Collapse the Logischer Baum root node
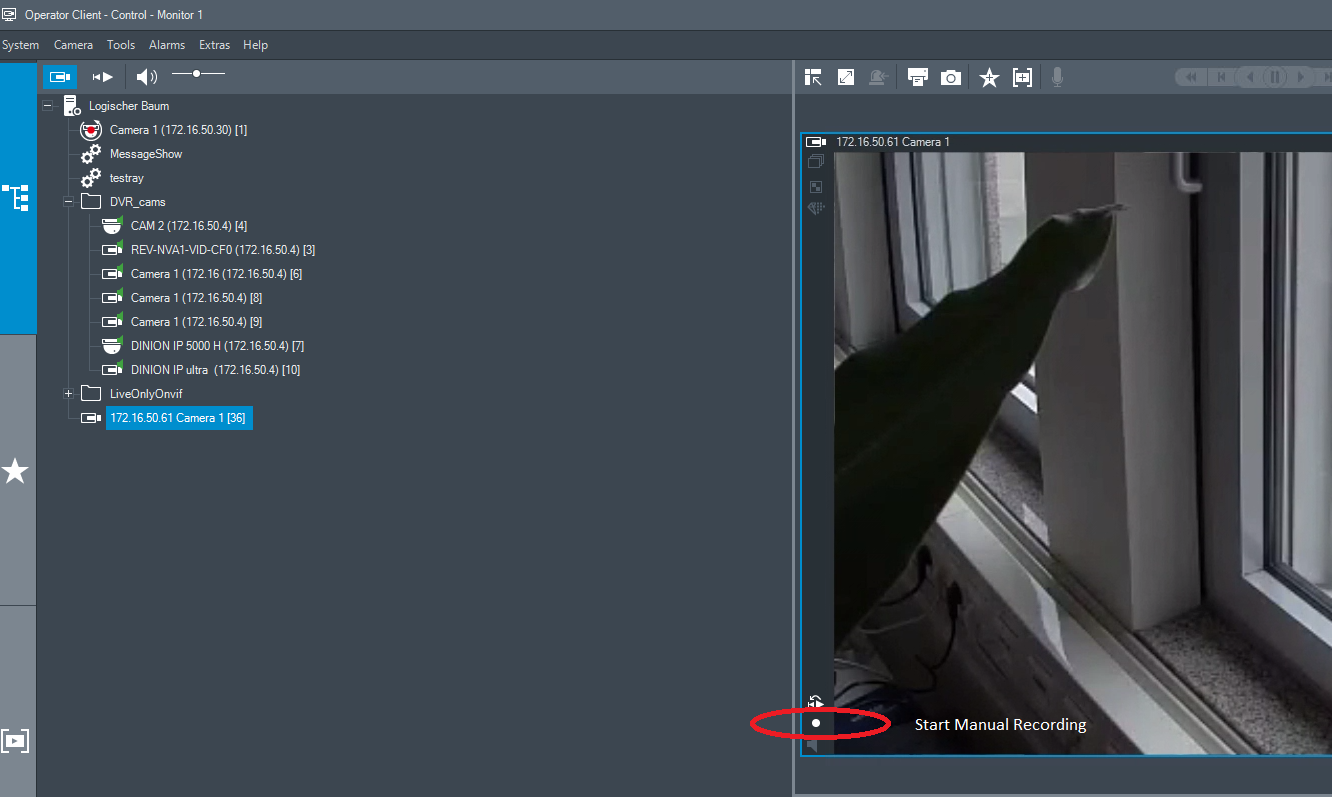 click(x=47, y=105)
